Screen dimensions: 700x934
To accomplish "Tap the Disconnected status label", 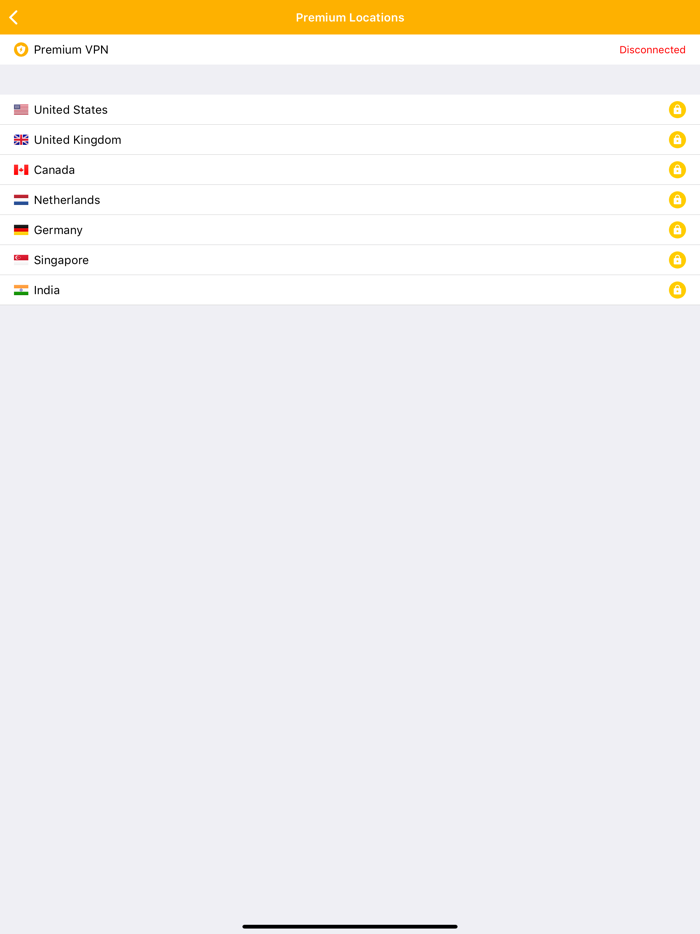I will (x=652, y=49).
